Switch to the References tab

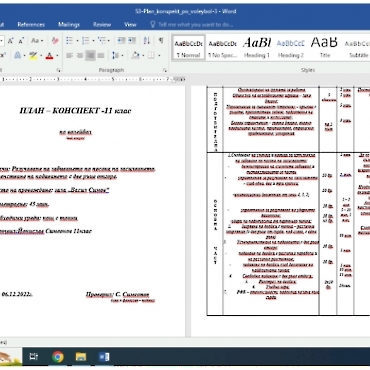(x=31, y=24)
